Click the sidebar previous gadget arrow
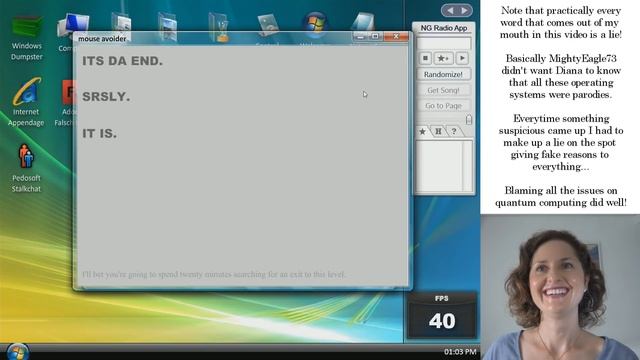The height and width of the screenshot is (360, 640). click(x=450, y=11)
